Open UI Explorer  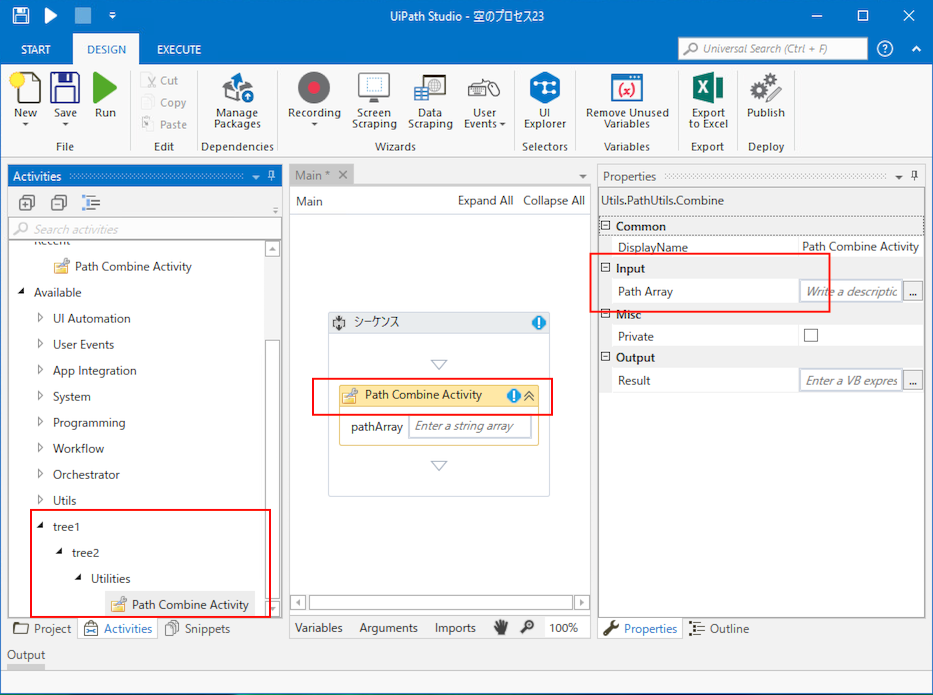point(544,101)
